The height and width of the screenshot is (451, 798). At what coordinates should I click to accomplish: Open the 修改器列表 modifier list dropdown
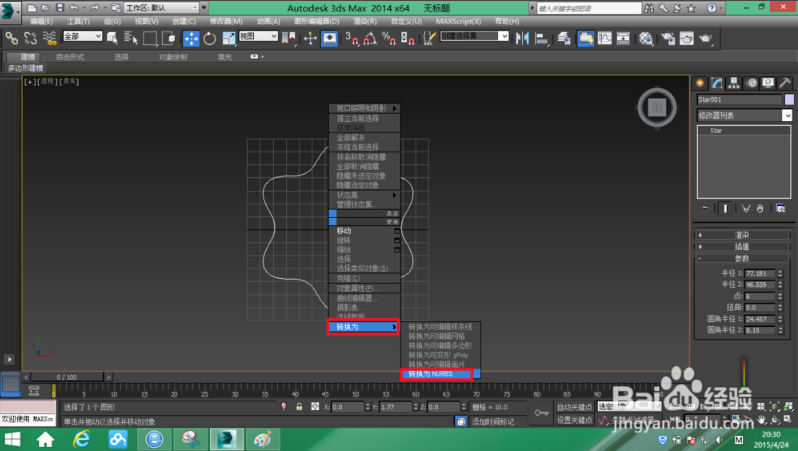(745, 116)
